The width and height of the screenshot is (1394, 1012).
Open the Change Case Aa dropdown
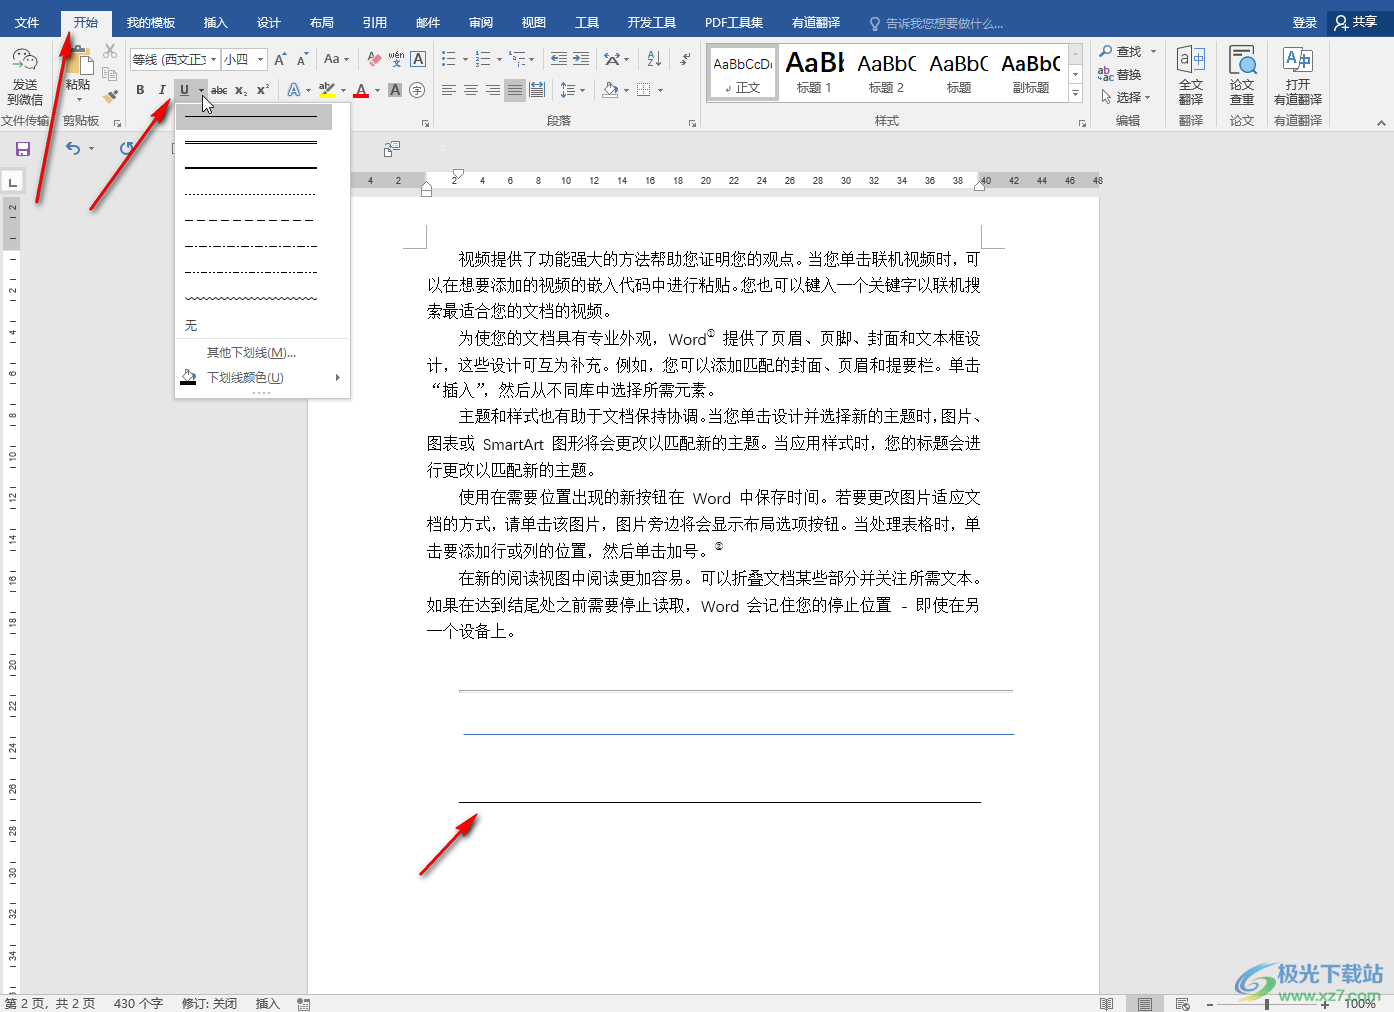pos(336,60)
